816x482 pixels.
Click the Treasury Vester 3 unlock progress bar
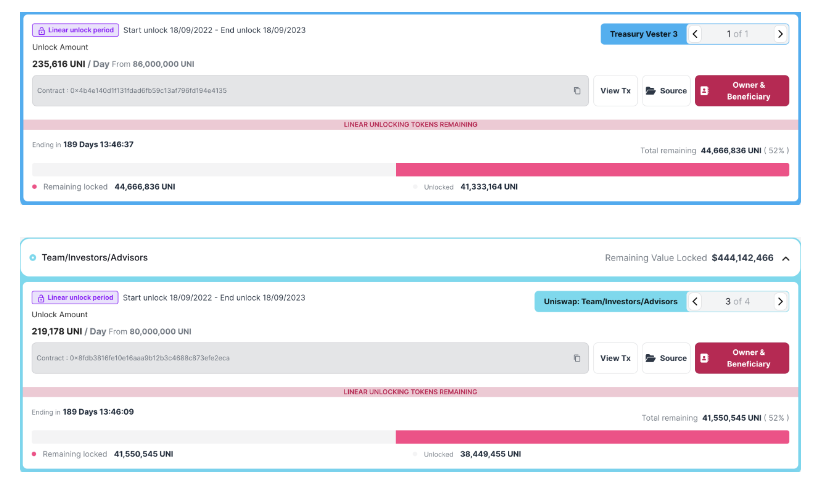(x=410, y=170)
